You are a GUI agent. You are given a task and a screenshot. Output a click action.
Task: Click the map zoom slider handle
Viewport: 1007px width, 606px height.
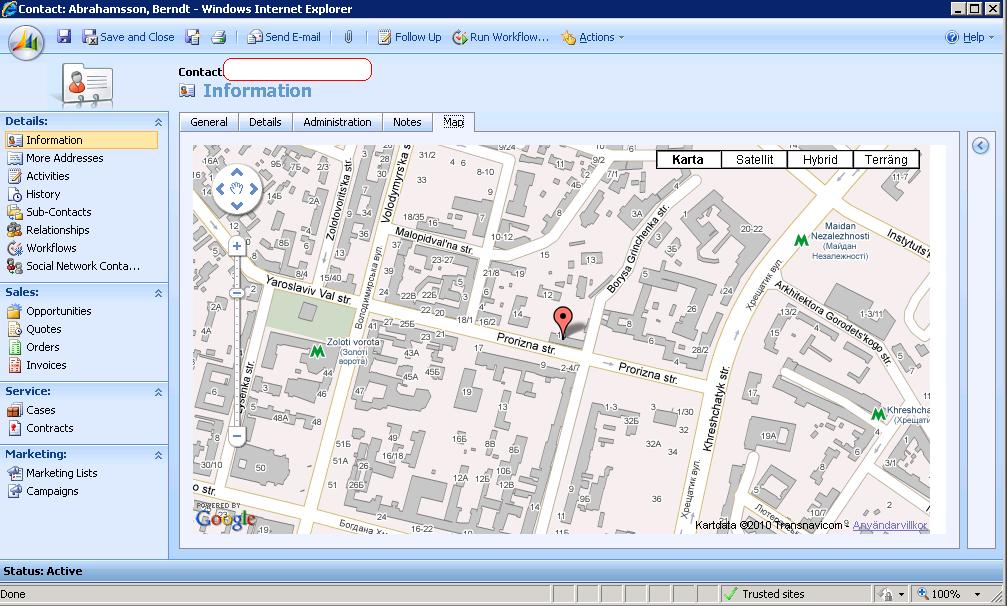tap(237, 293)
